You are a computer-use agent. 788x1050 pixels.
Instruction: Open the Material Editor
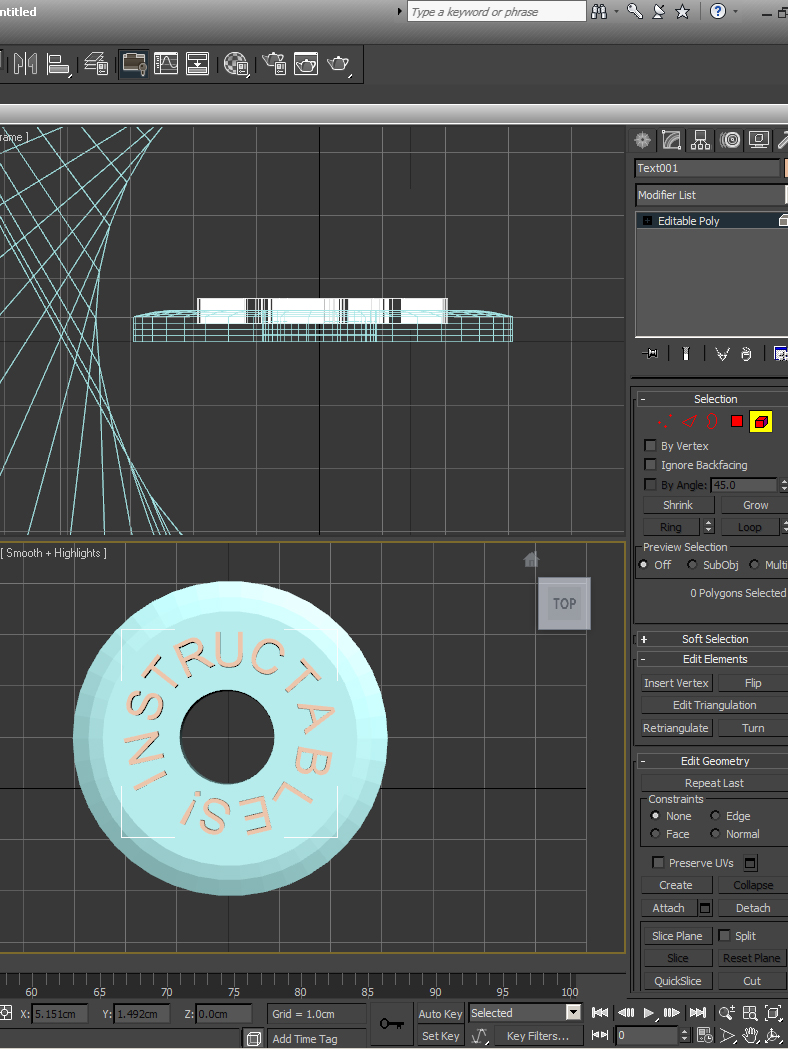[236, 64]
